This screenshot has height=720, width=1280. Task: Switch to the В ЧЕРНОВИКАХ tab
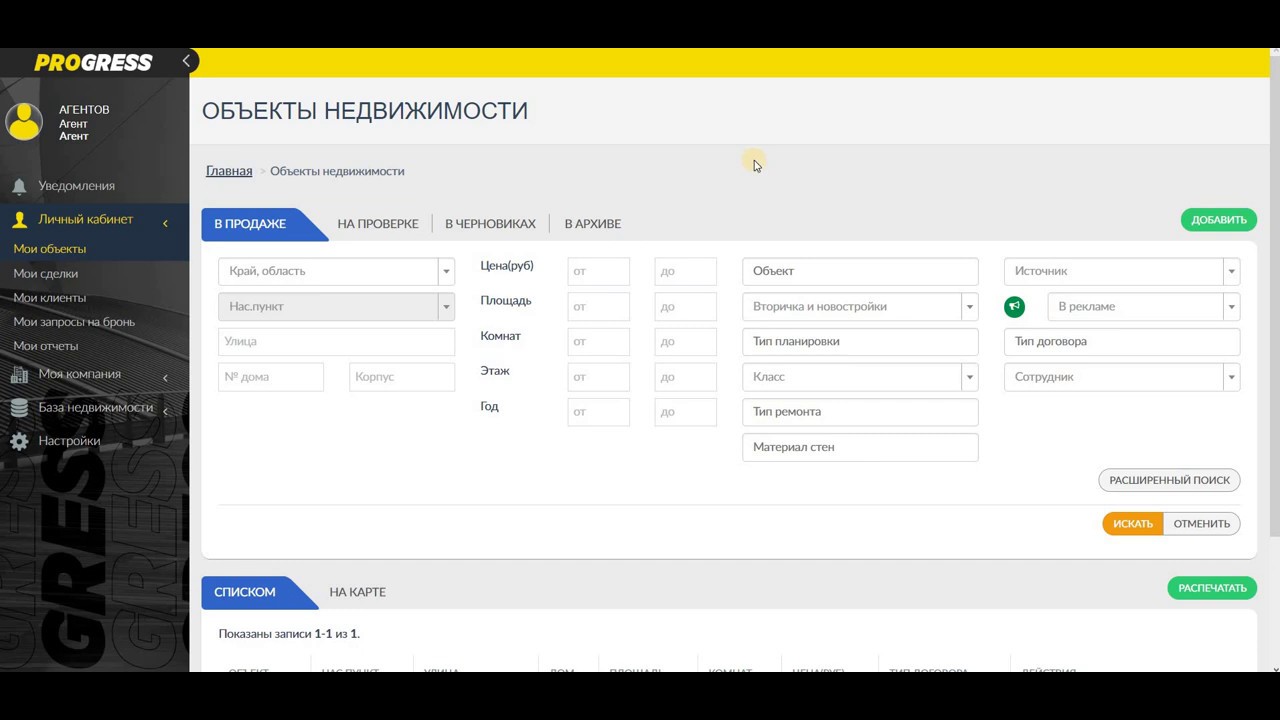click(490, 224)
